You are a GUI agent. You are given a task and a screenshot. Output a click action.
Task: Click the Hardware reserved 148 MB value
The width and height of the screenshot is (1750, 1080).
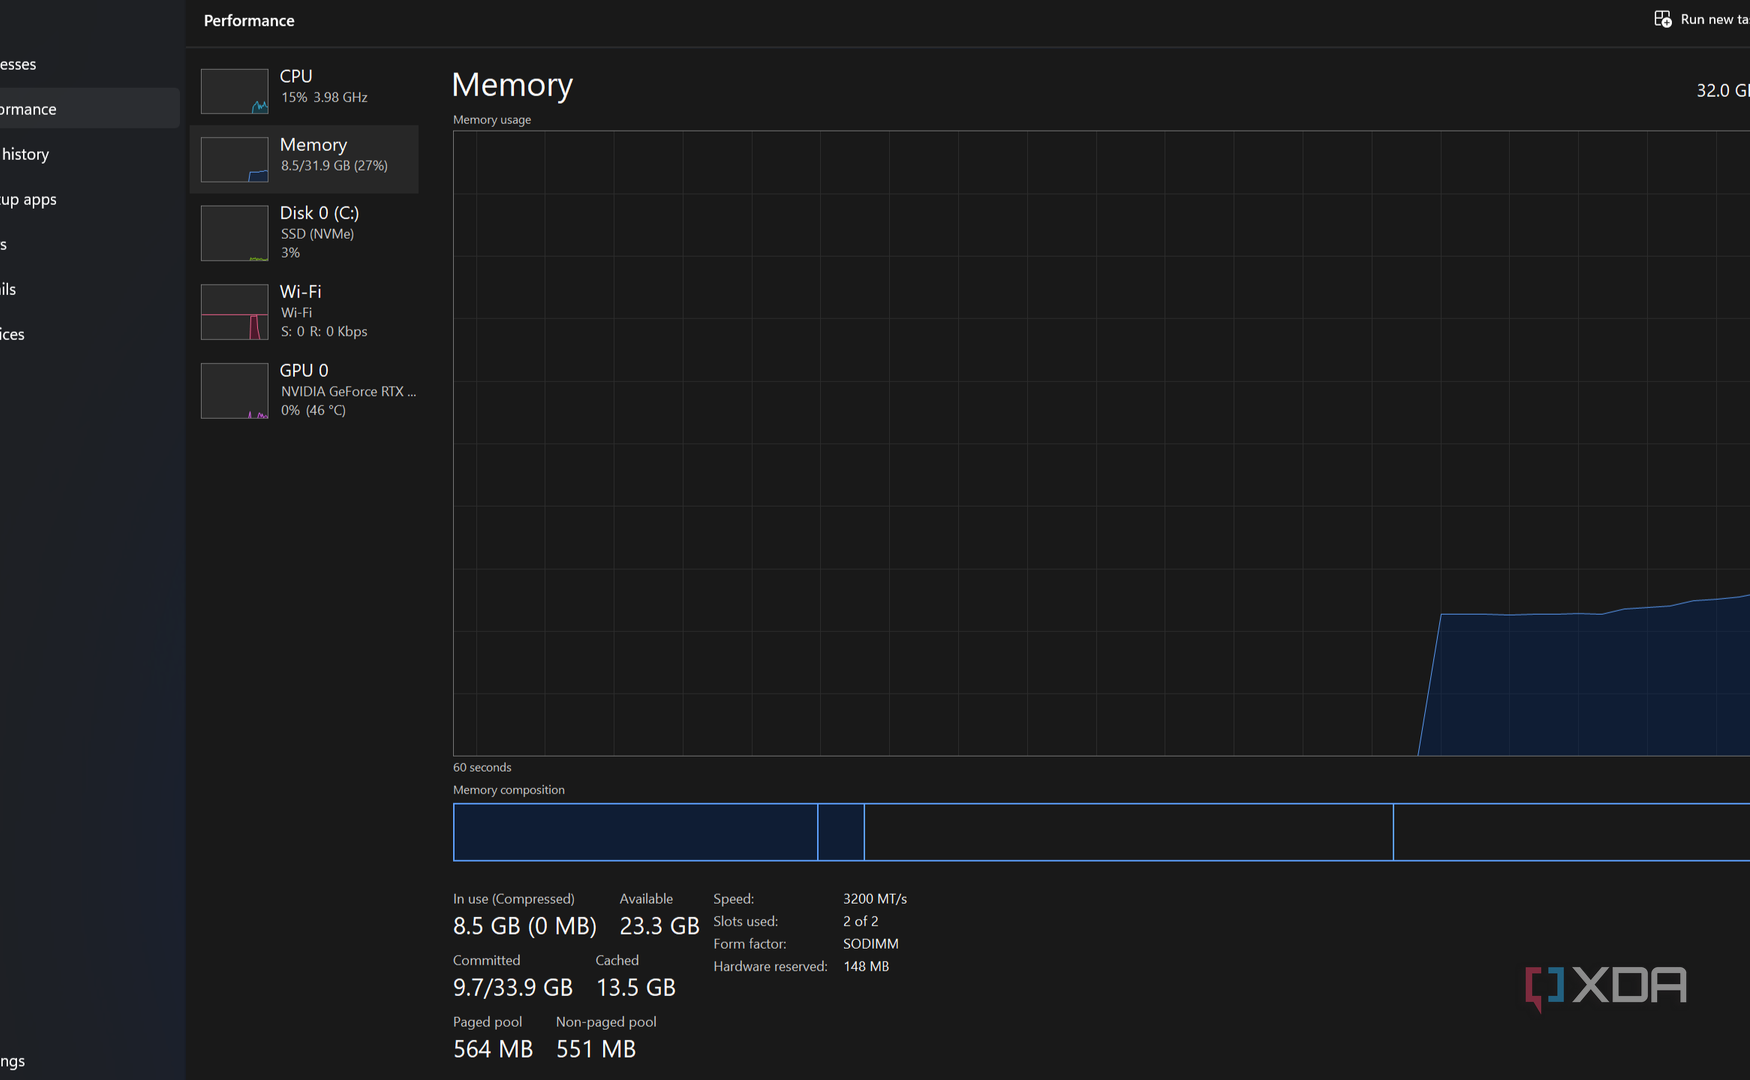[x=866, y=966]
